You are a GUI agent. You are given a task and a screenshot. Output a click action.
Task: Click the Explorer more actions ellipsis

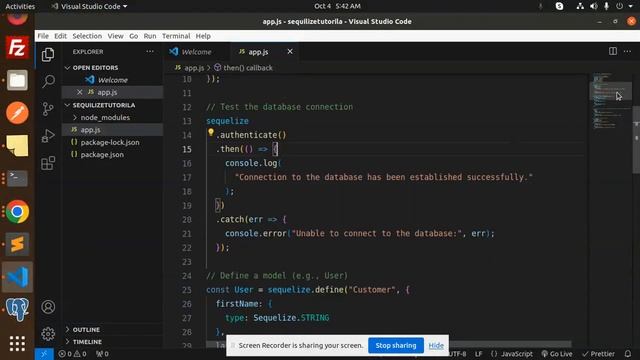150,52
